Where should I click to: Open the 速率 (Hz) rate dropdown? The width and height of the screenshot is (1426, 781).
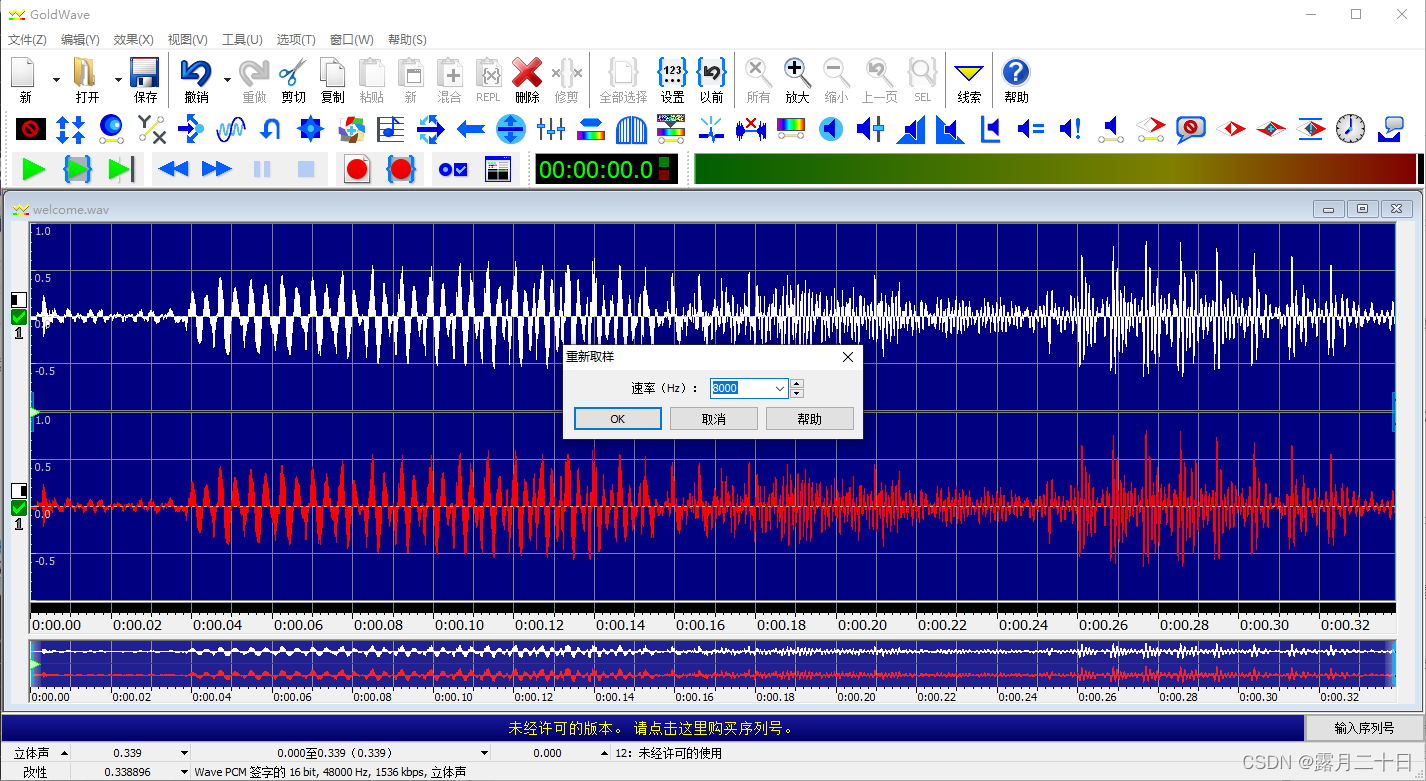(780, 389)
